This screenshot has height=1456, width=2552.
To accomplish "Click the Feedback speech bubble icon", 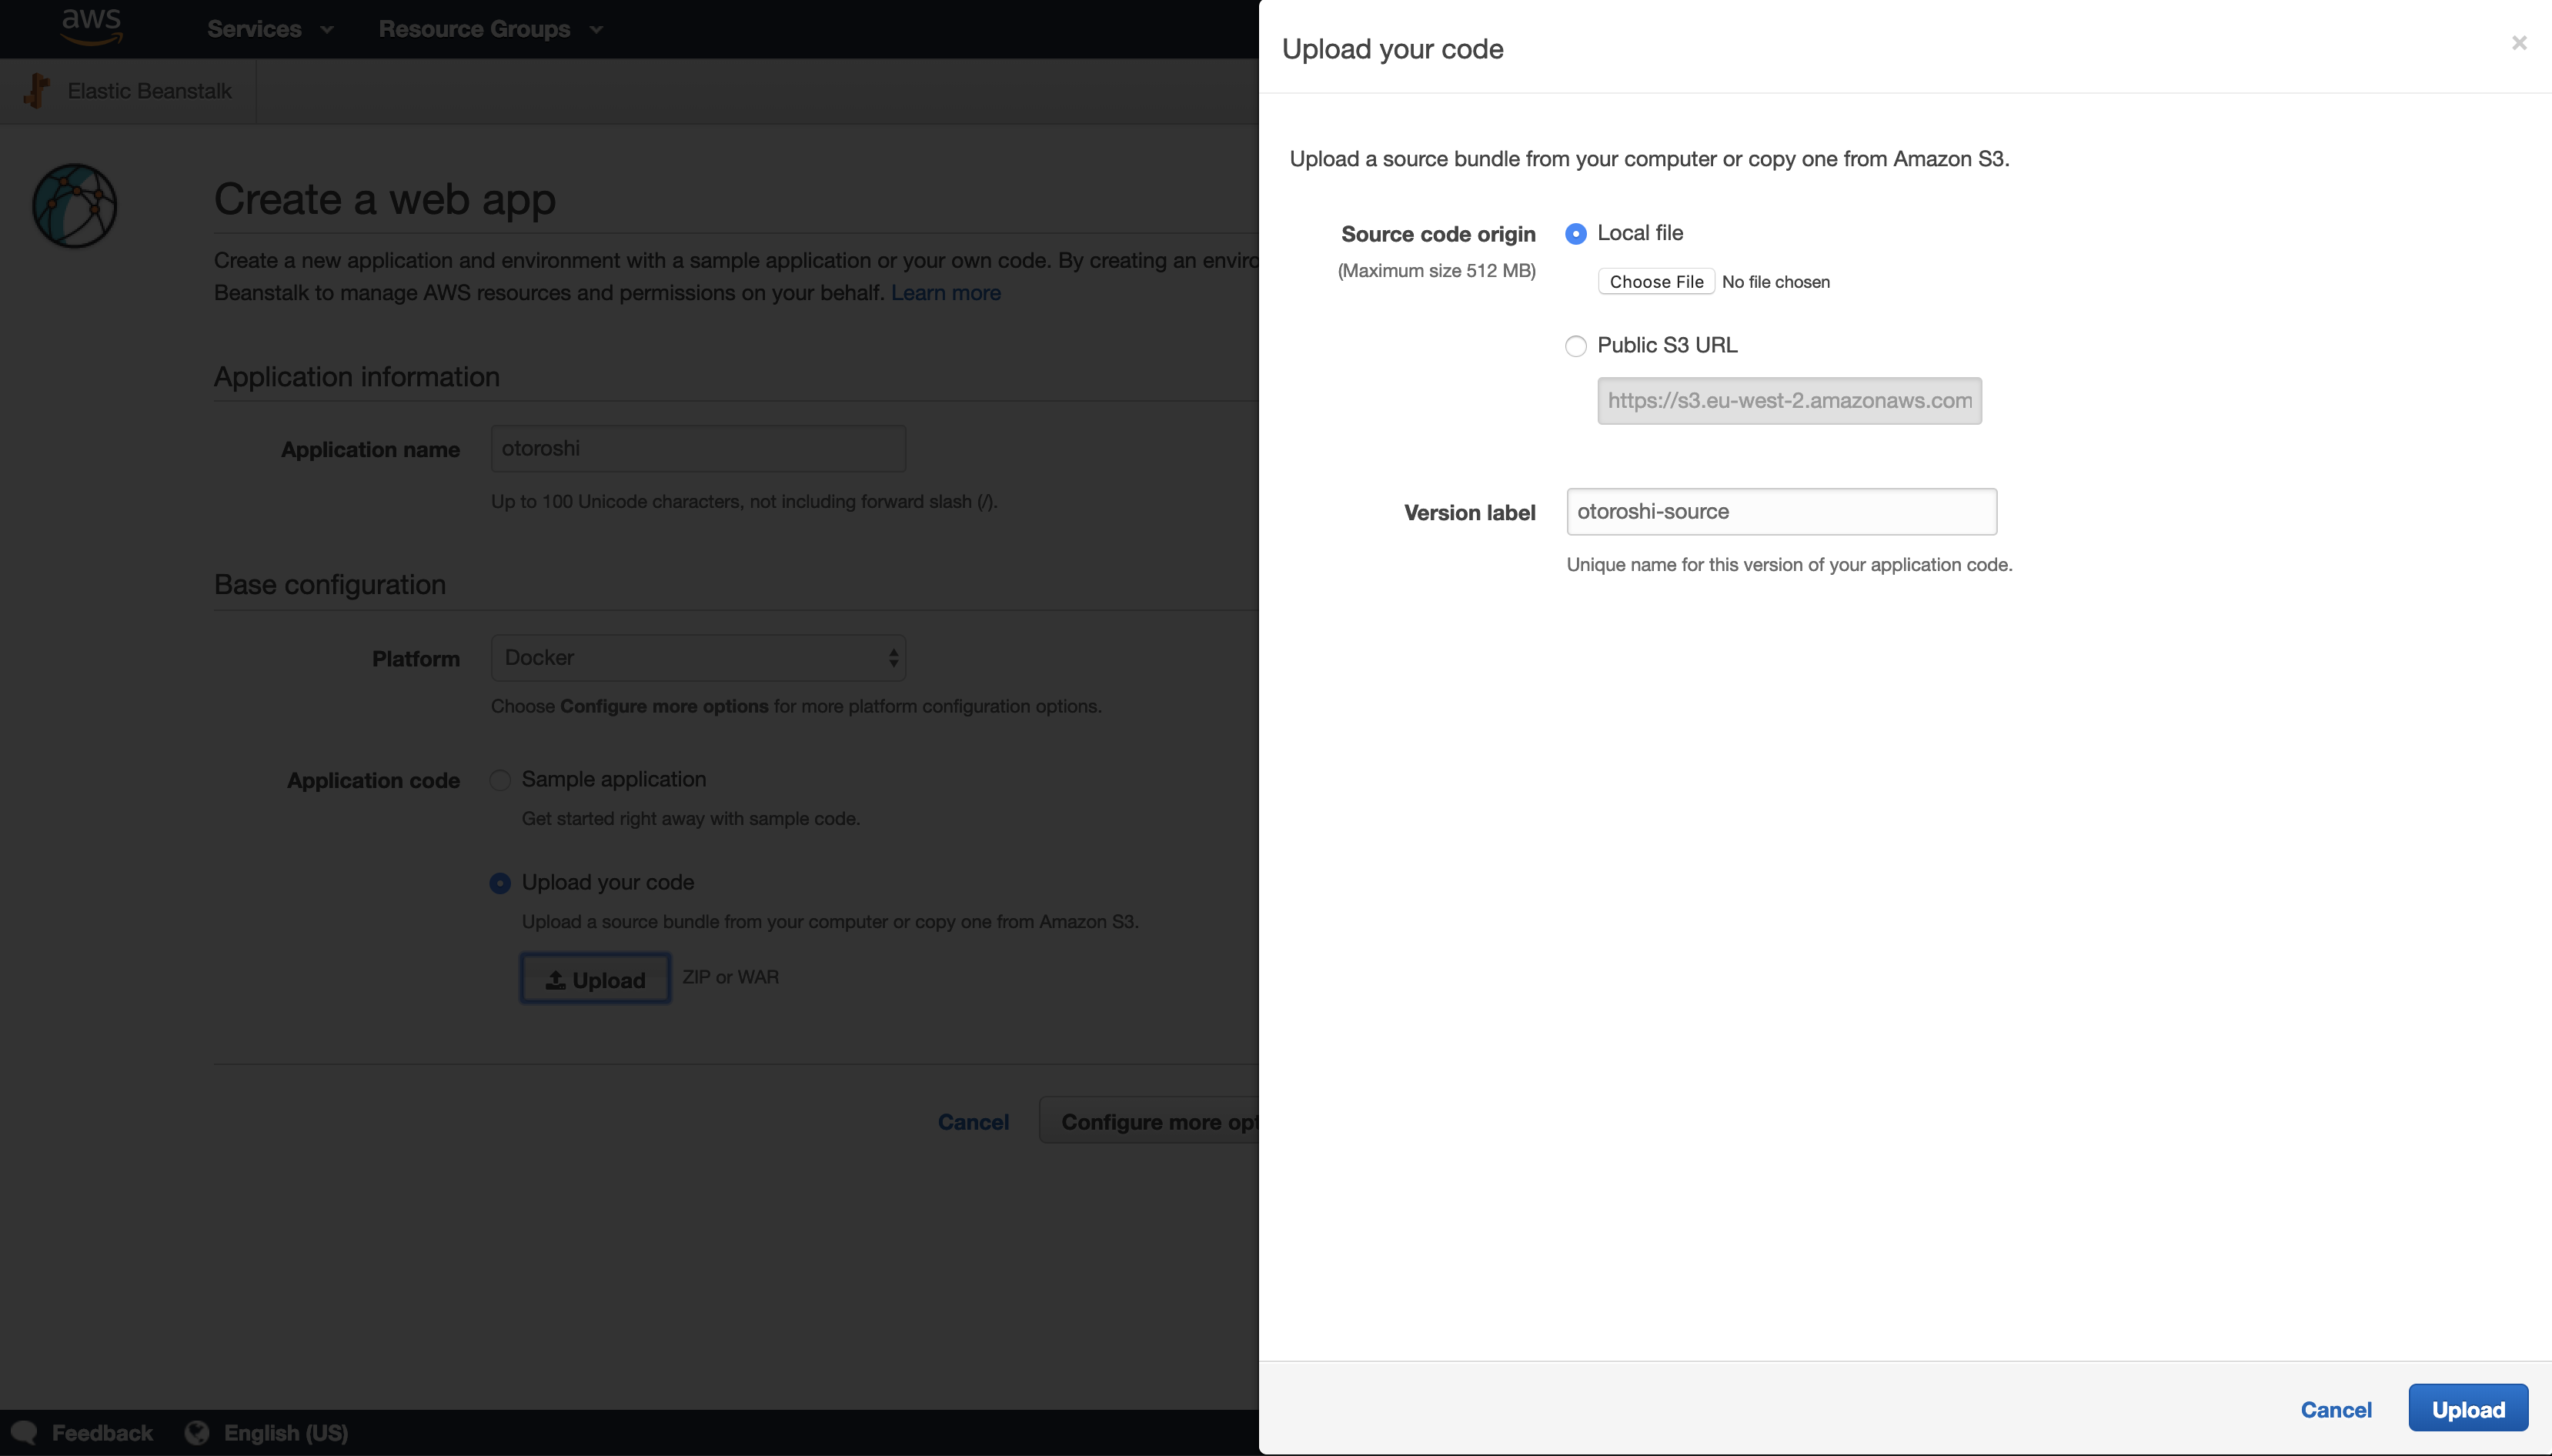I will coord(23,1432).
